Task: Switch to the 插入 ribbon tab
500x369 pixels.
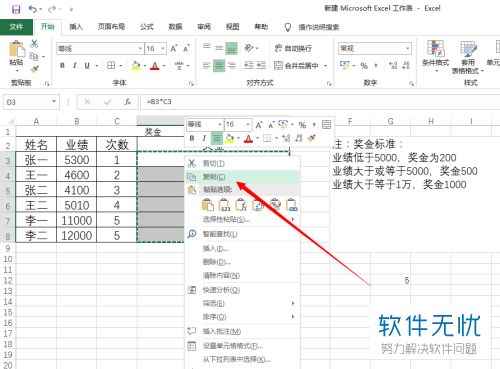Action: point(76,27)
